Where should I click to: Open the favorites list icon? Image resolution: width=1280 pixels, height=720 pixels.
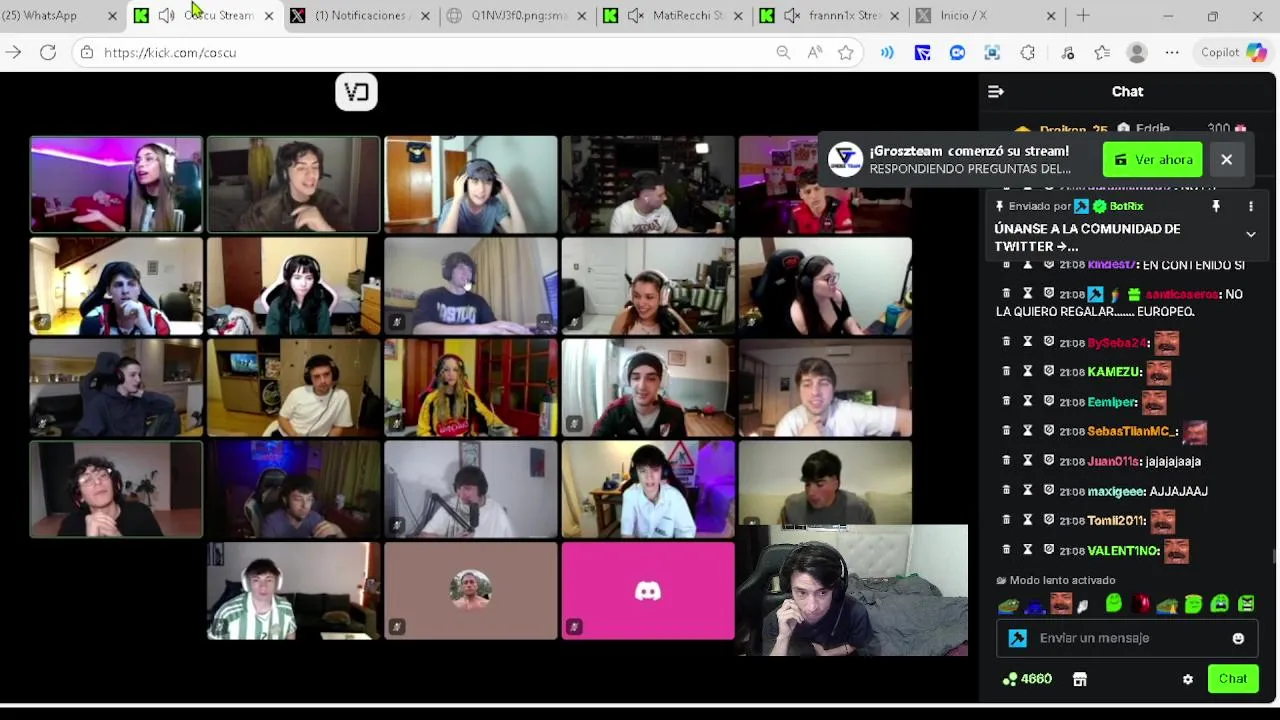[1102, 52]
